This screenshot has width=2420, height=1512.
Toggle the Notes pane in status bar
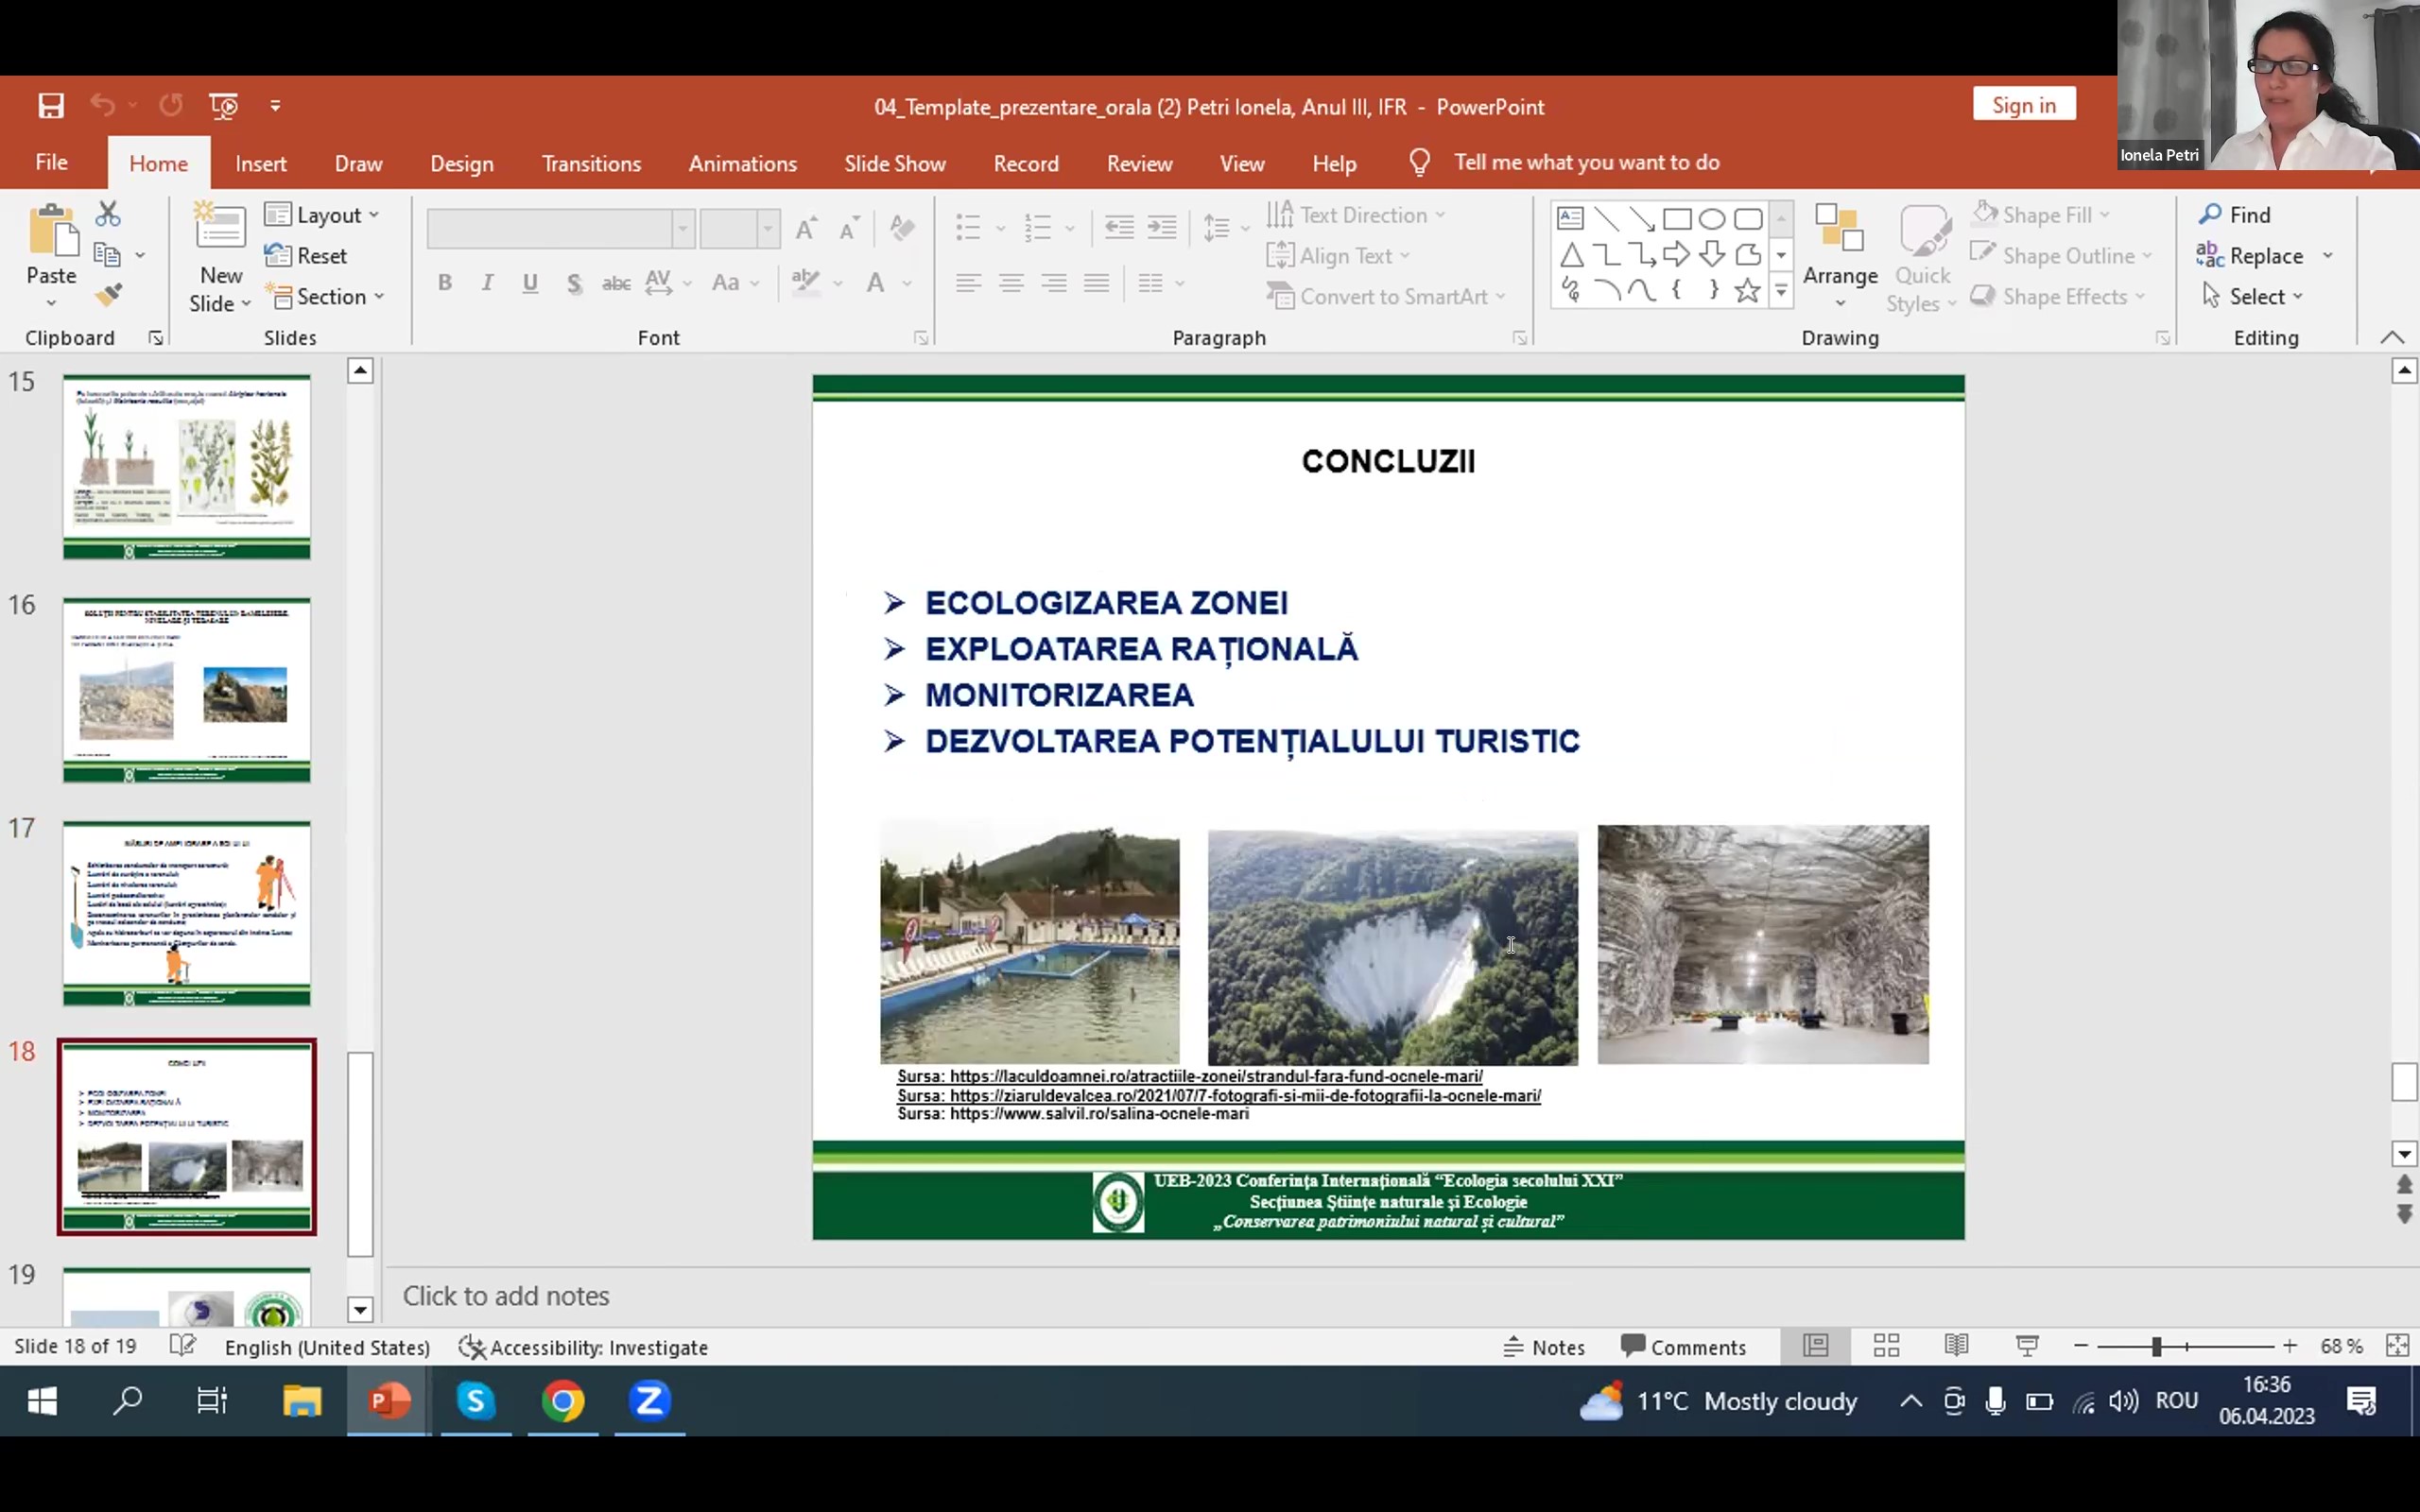[x=1544, y=1347]
